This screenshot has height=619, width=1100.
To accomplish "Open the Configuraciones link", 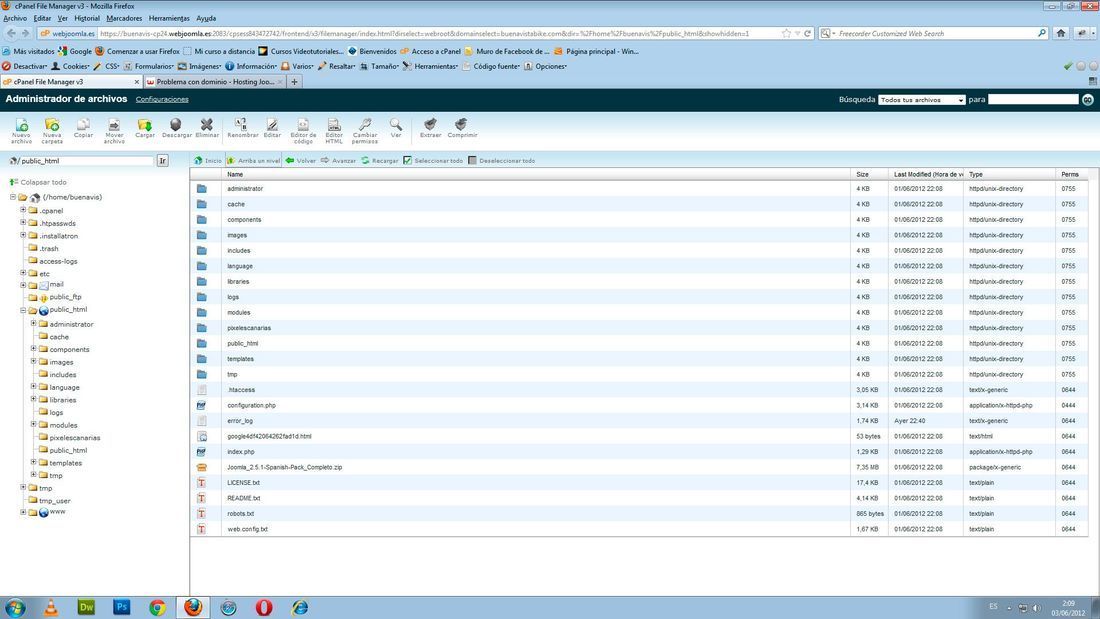I will click(x=162, y=100).
